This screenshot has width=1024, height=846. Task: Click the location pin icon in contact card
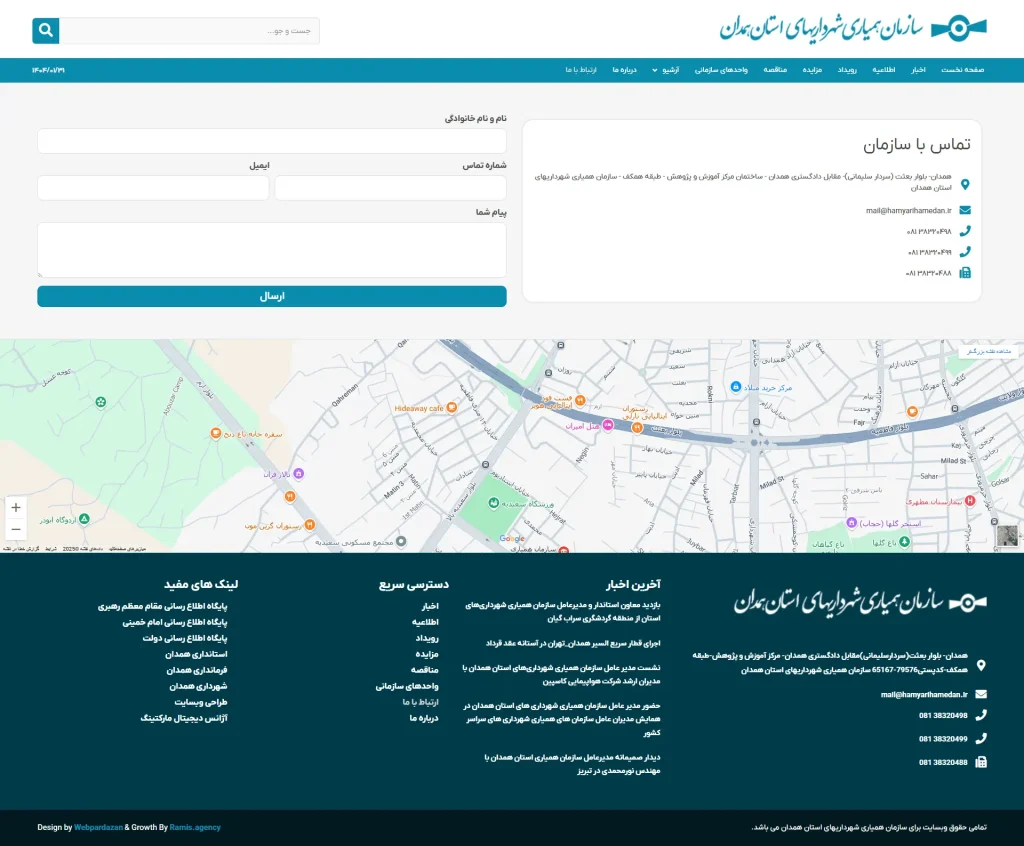tap(964, 184)
